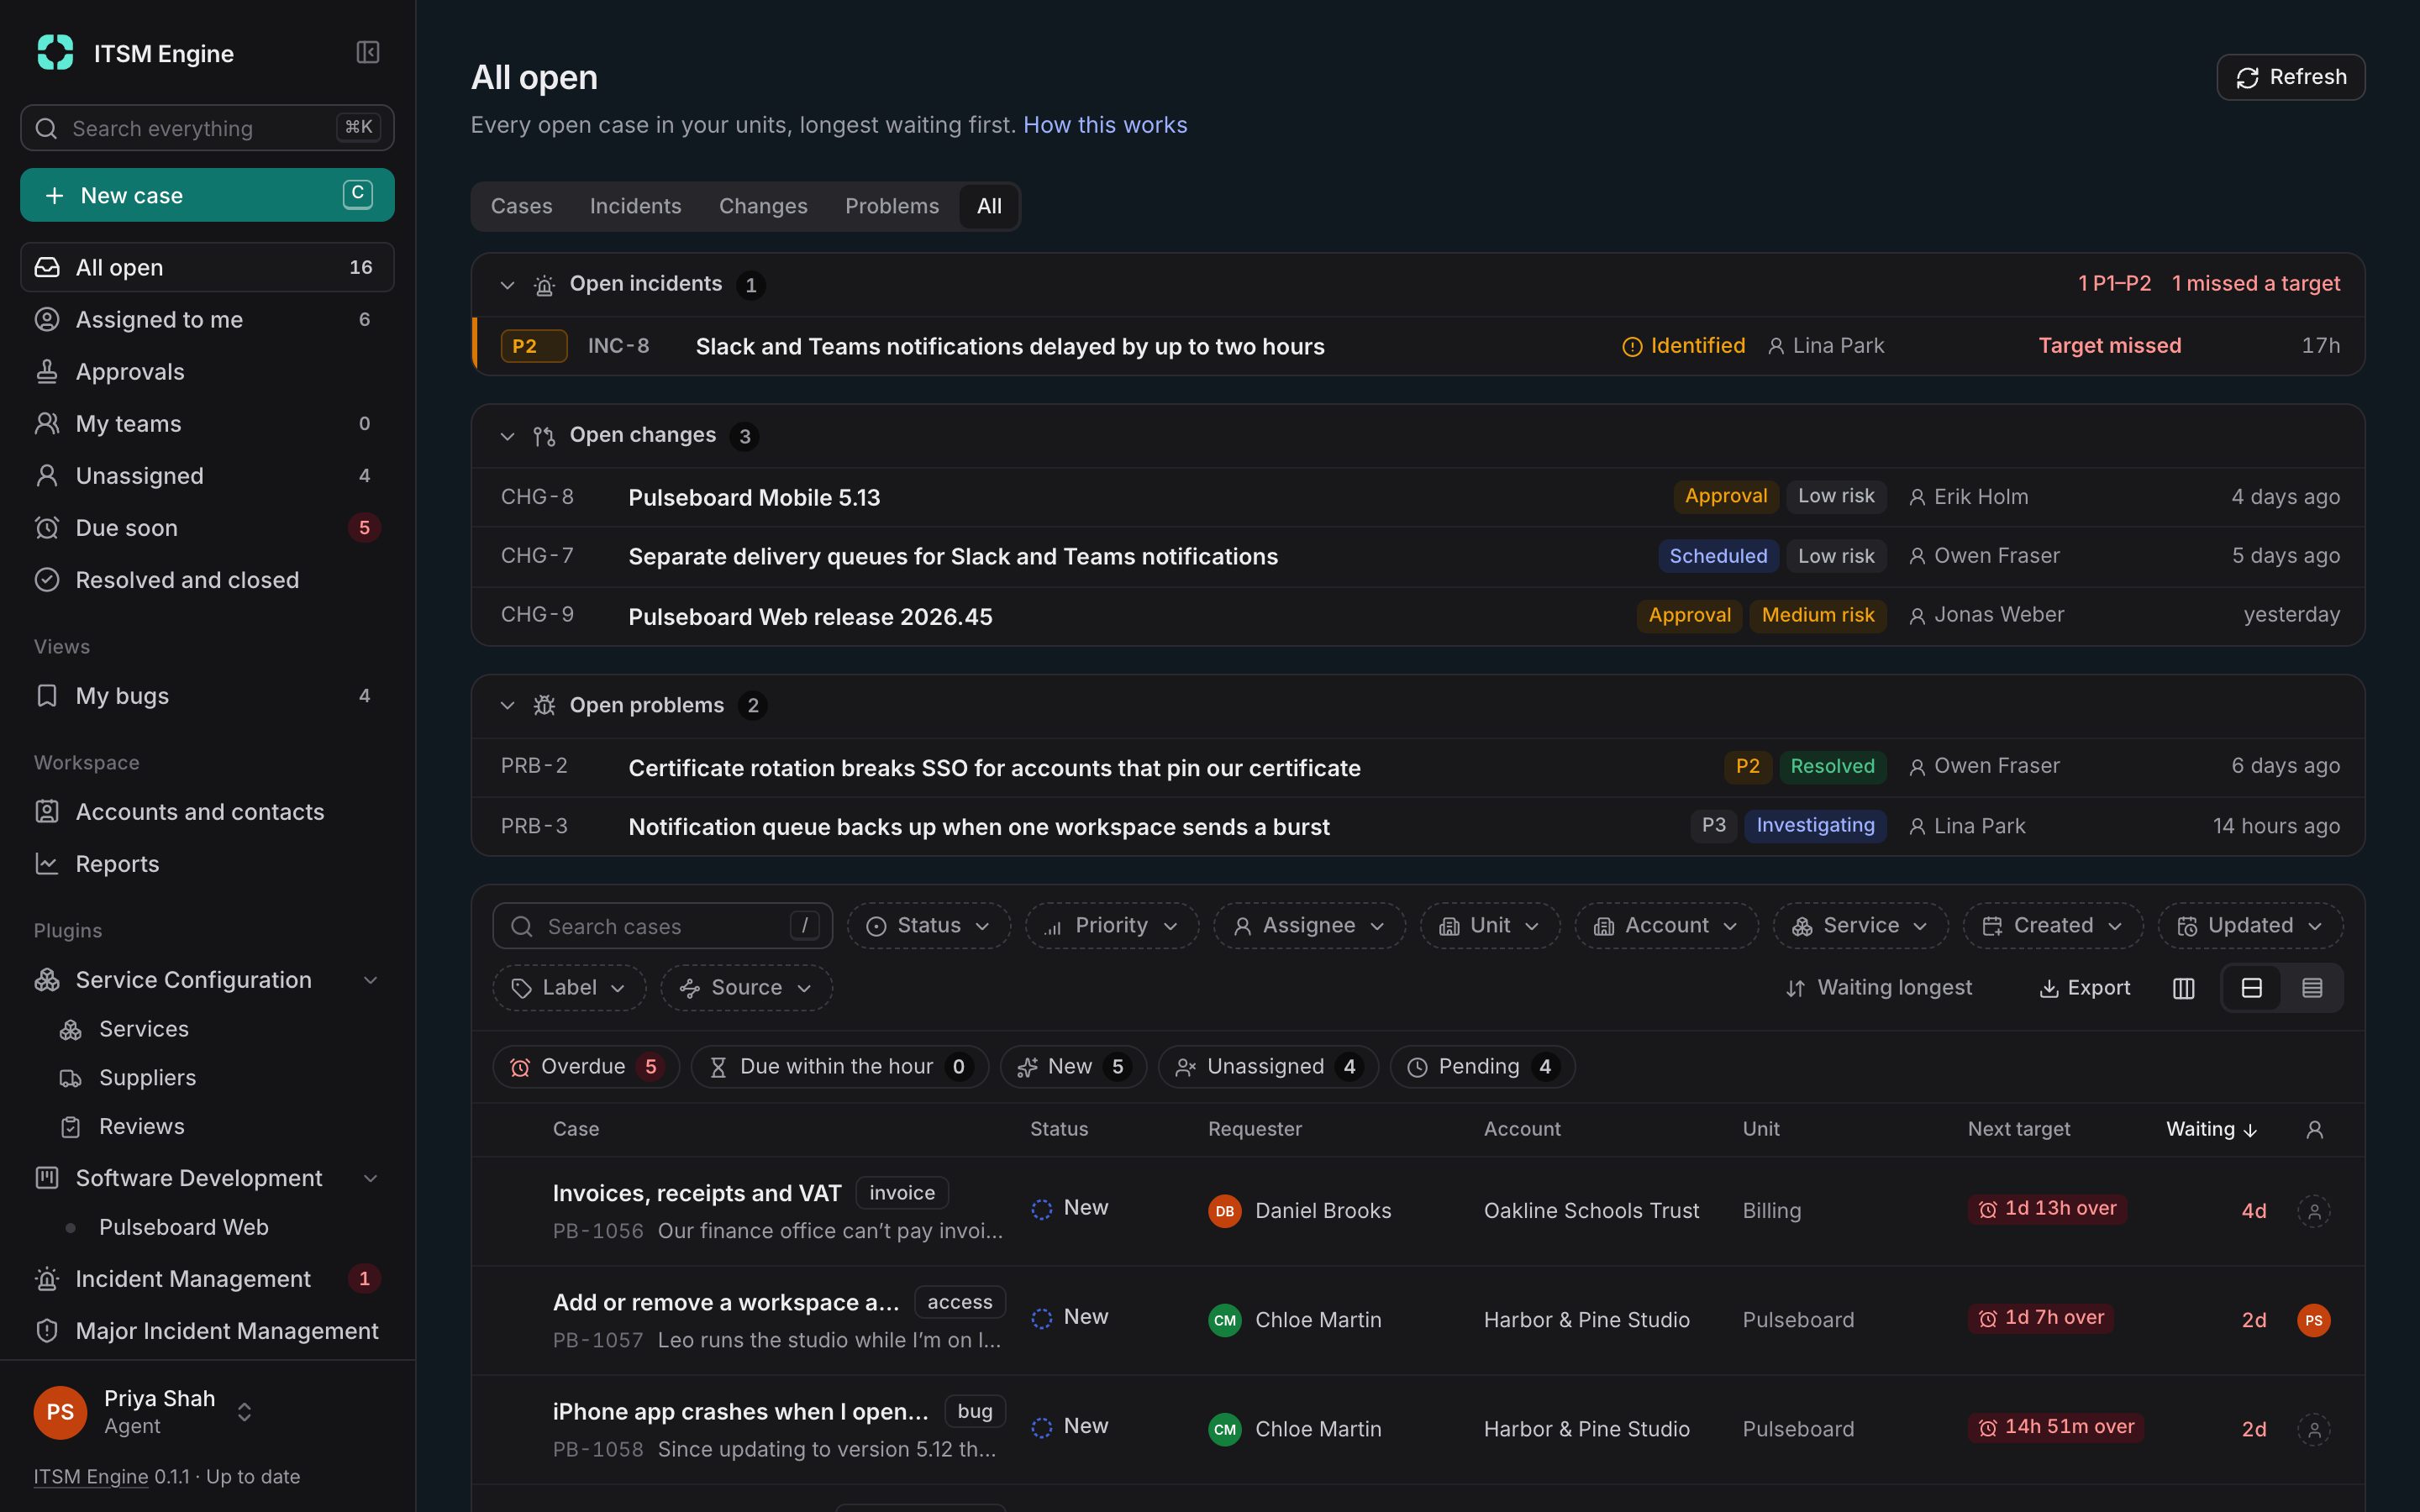
Task: Switch to compact row list view
Action: pos(2311,988)
